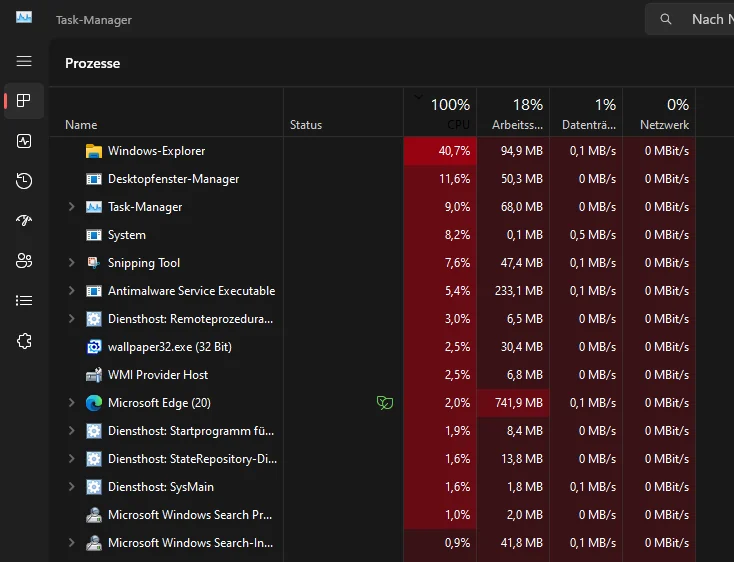Click the wallpaper32.exe icon
734x562 pixels.
tap(94, 347)
